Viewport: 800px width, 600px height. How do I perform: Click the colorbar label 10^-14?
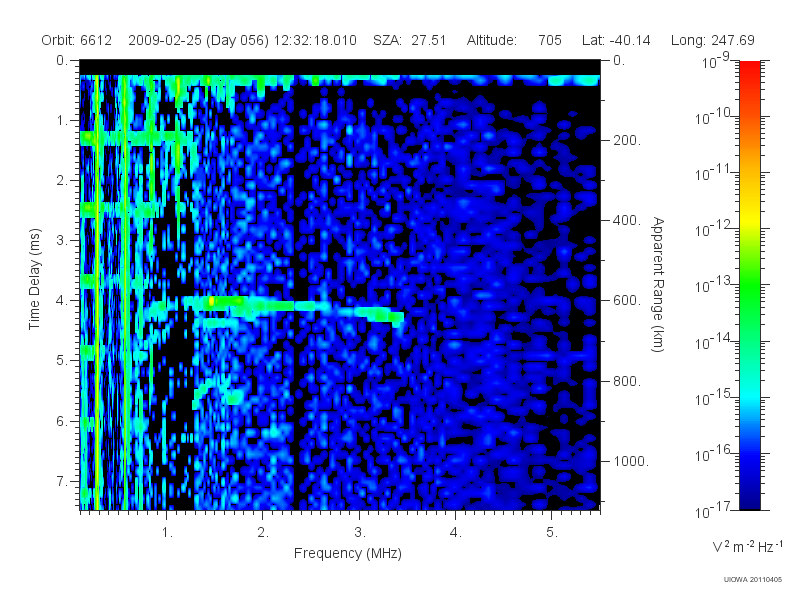point(714,341)
